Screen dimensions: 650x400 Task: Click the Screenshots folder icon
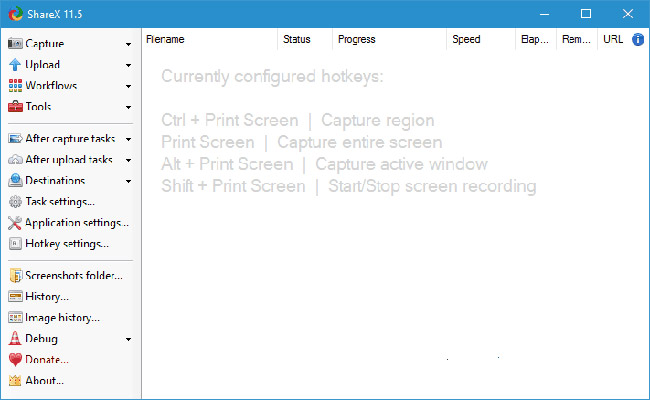point(15,275)
